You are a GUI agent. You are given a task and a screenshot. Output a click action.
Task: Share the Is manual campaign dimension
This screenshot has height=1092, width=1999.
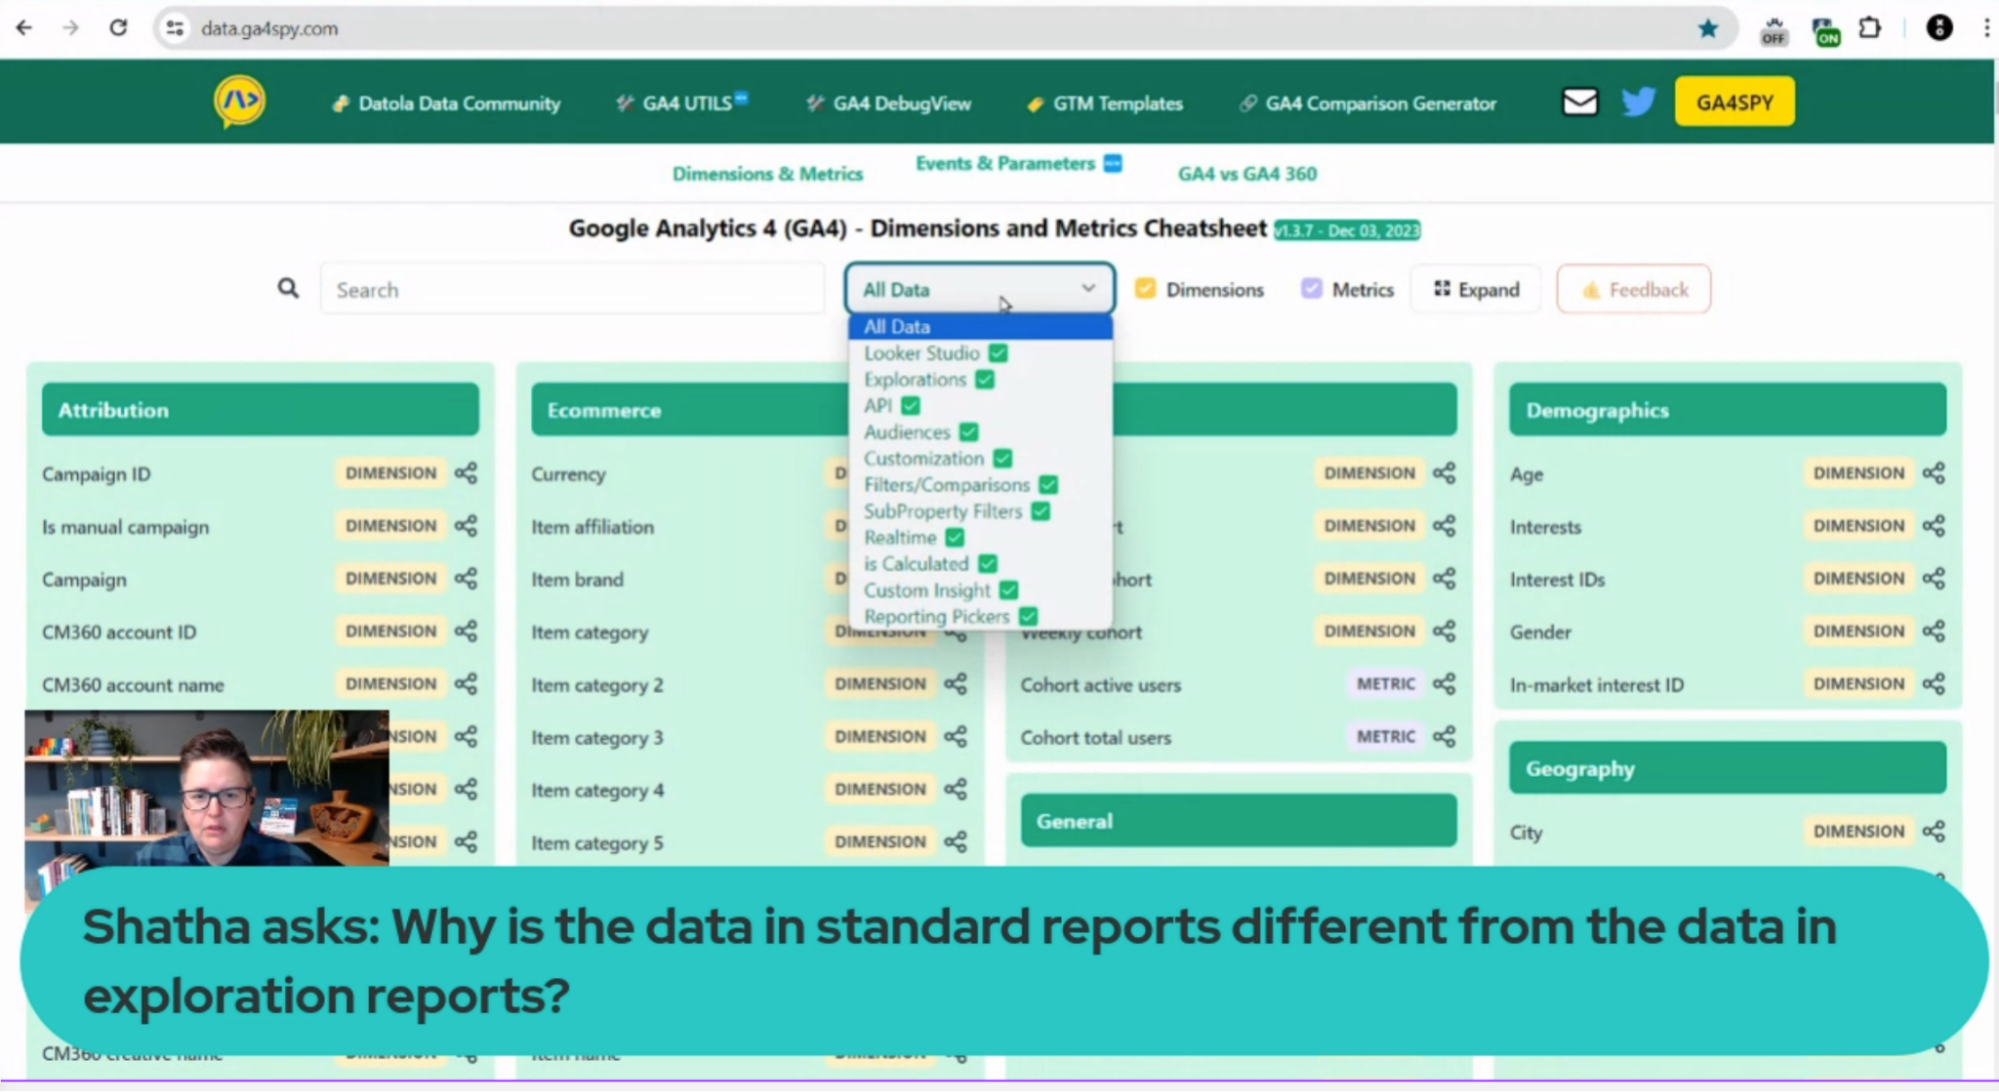tap(466, 526)
